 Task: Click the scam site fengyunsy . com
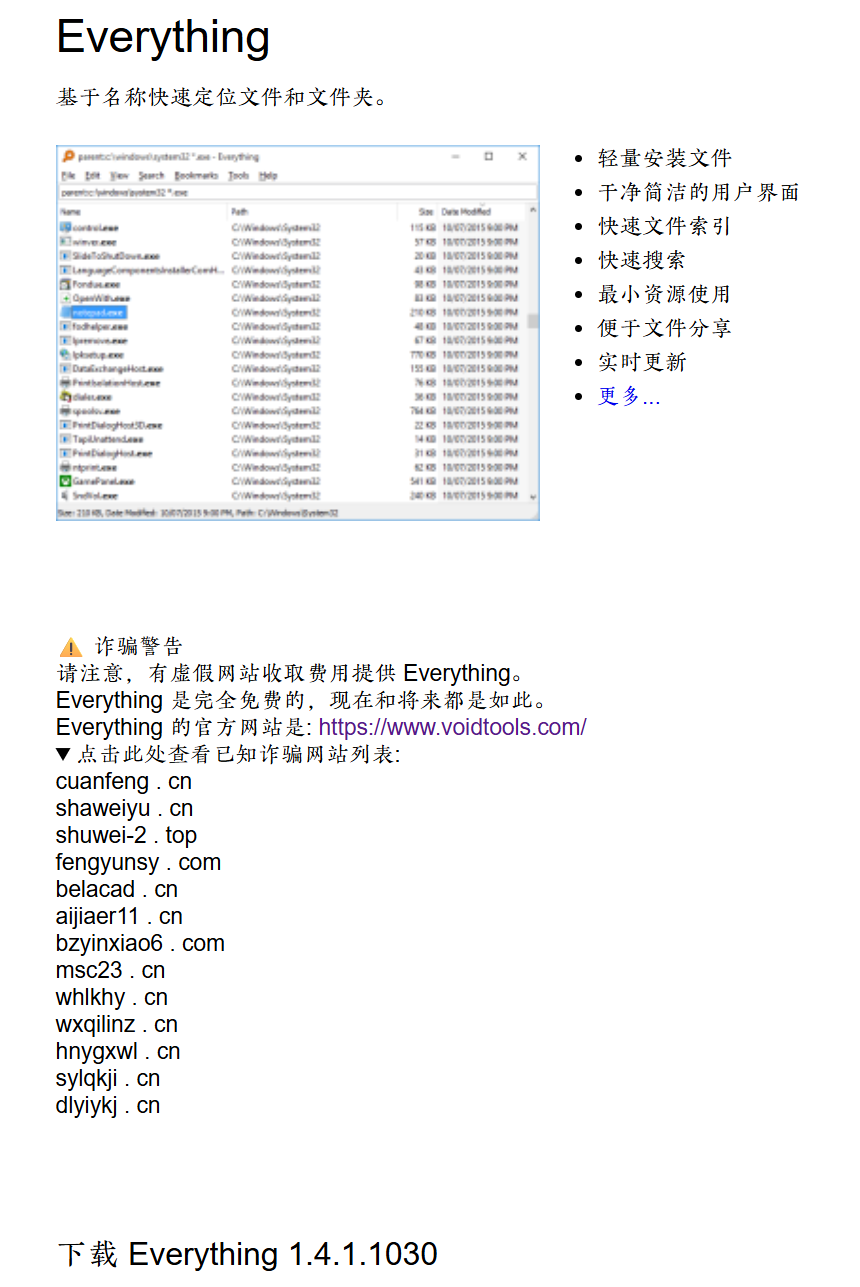point(139,862)
